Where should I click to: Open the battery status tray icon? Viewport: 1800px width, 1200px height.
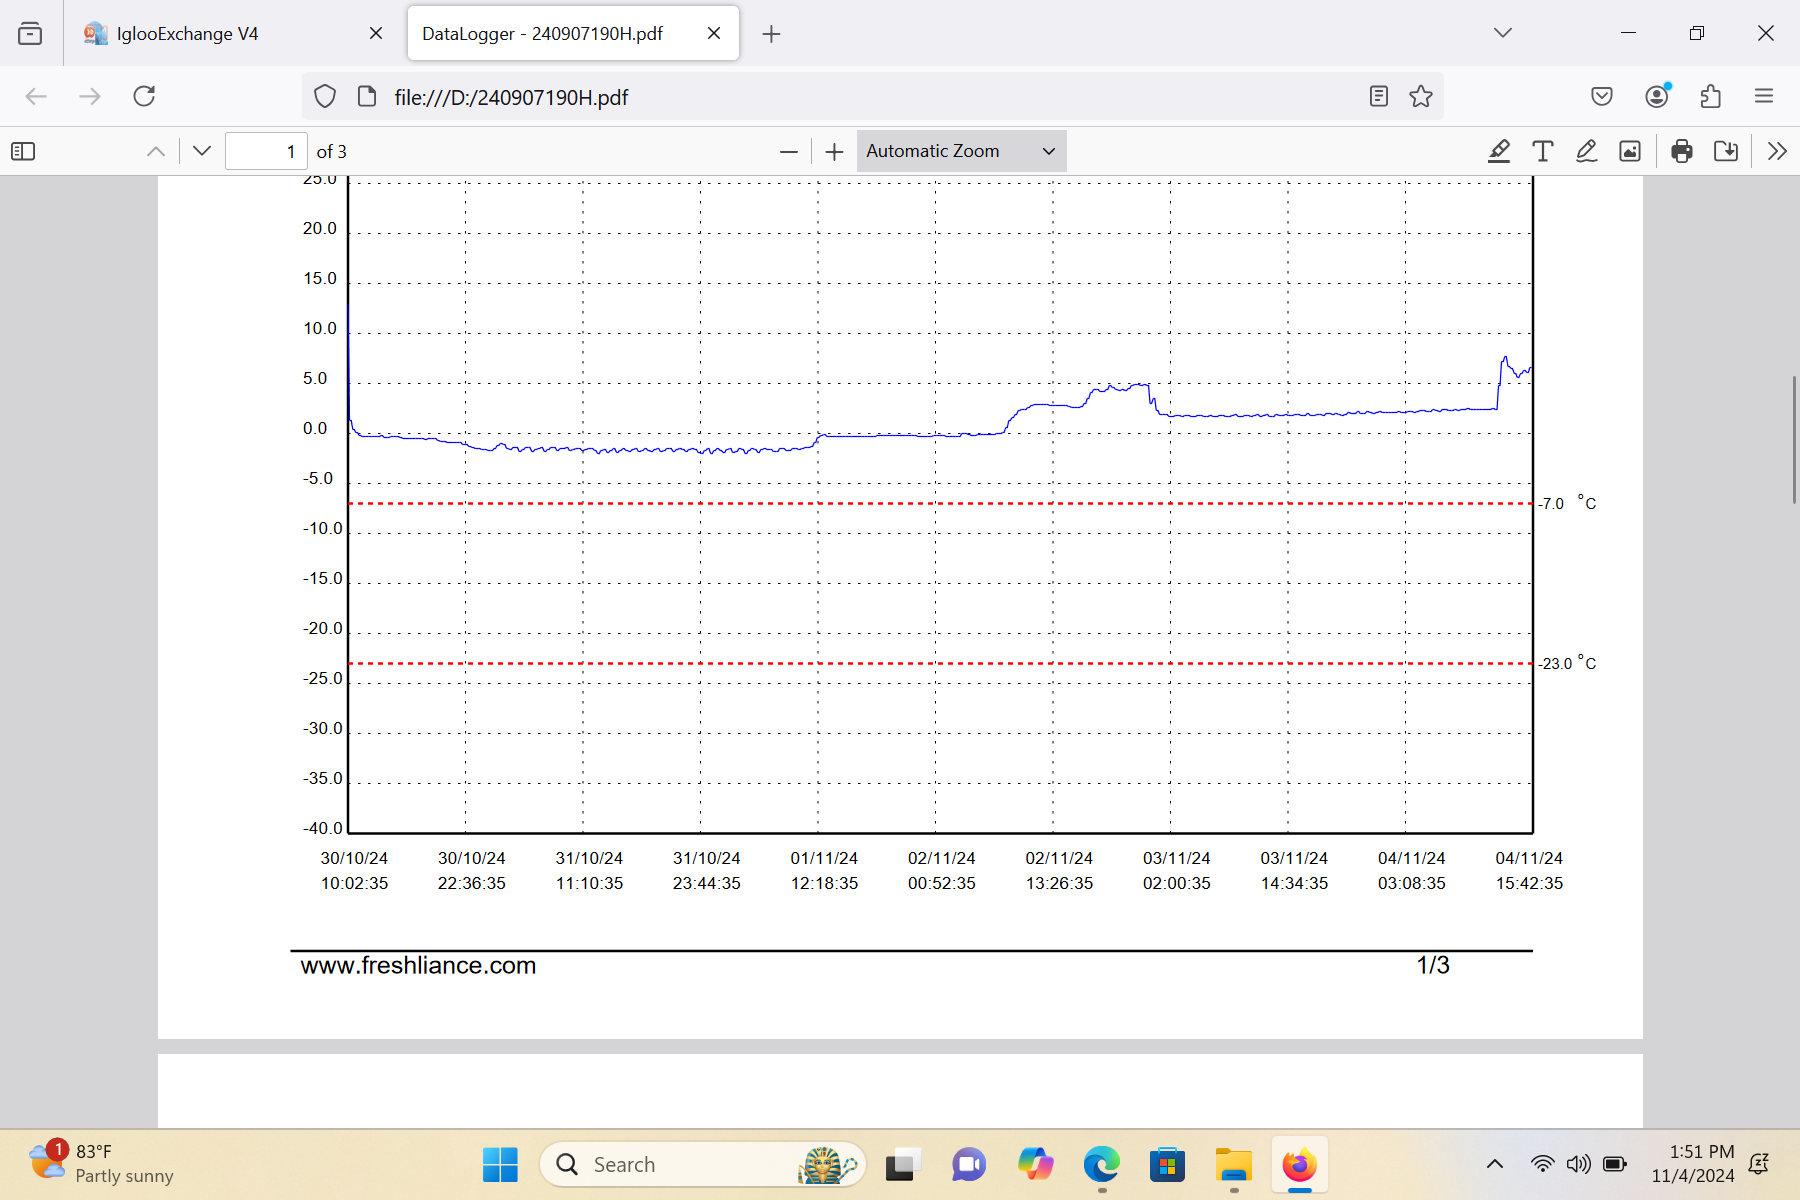pyautogui.click(x=1614, y=1164)
